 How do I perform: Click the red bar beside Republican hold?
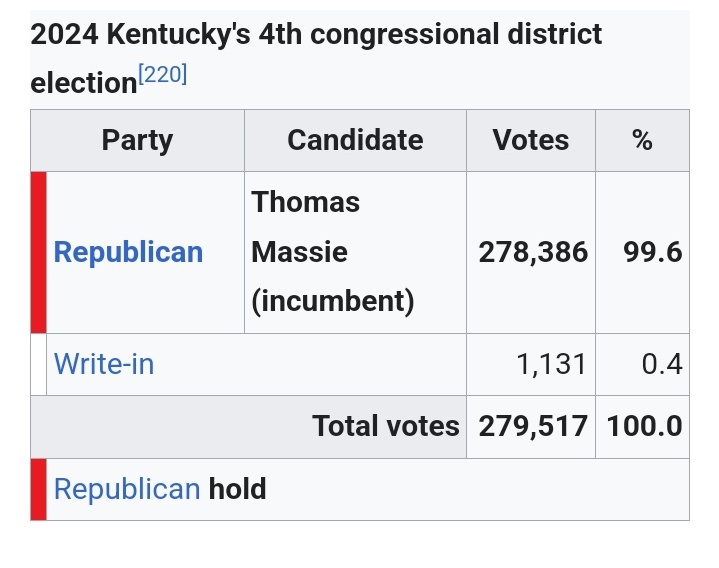click(x=39, y=489)
